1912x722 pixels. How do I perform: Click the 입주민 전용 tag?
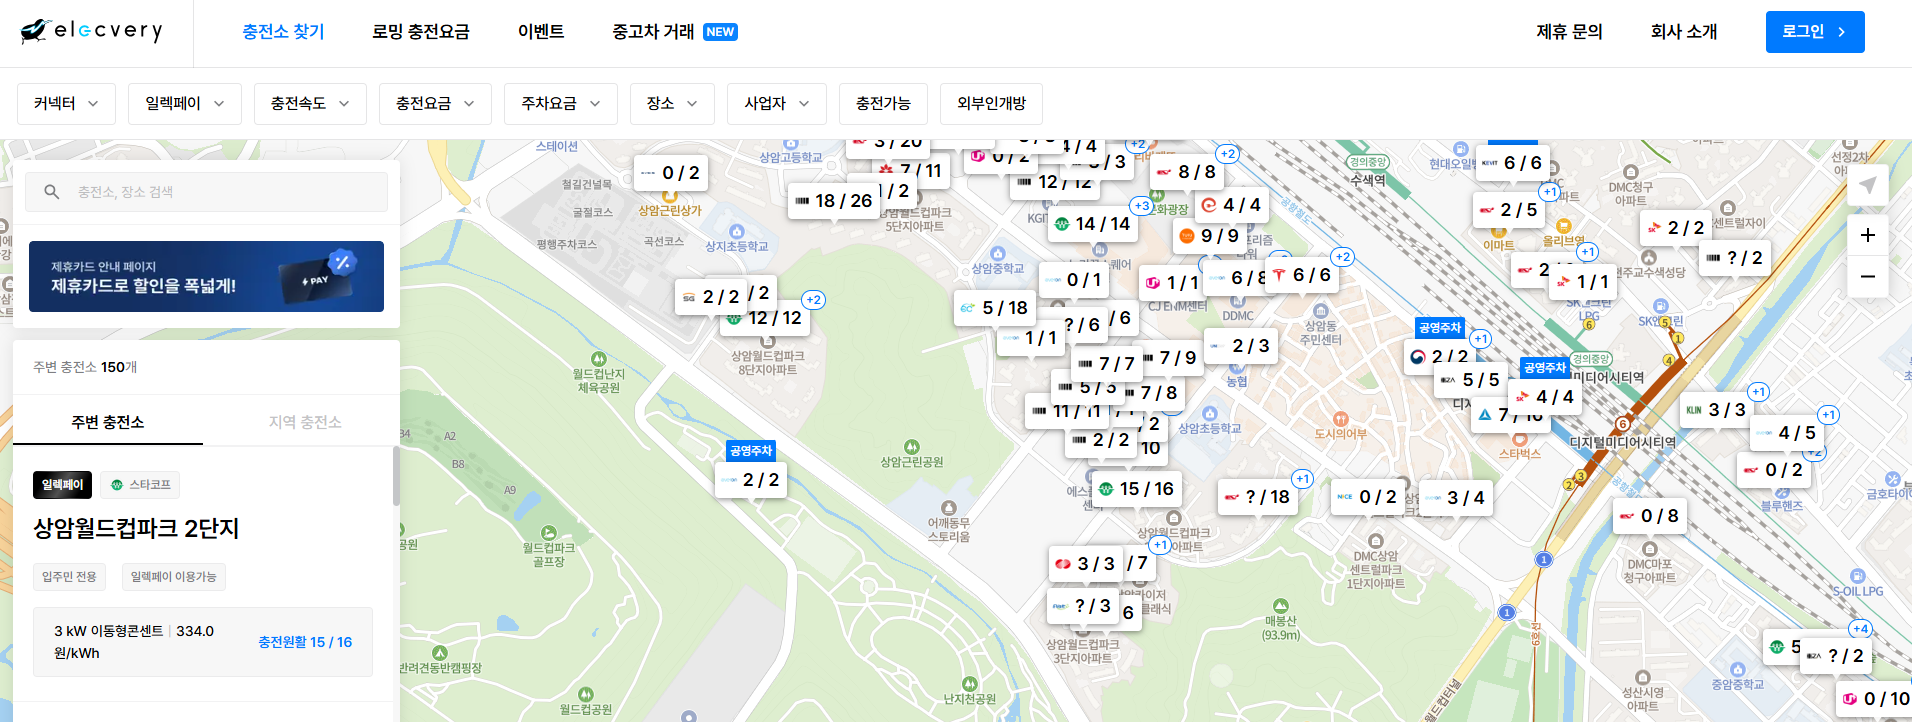[x=69, y=577]
